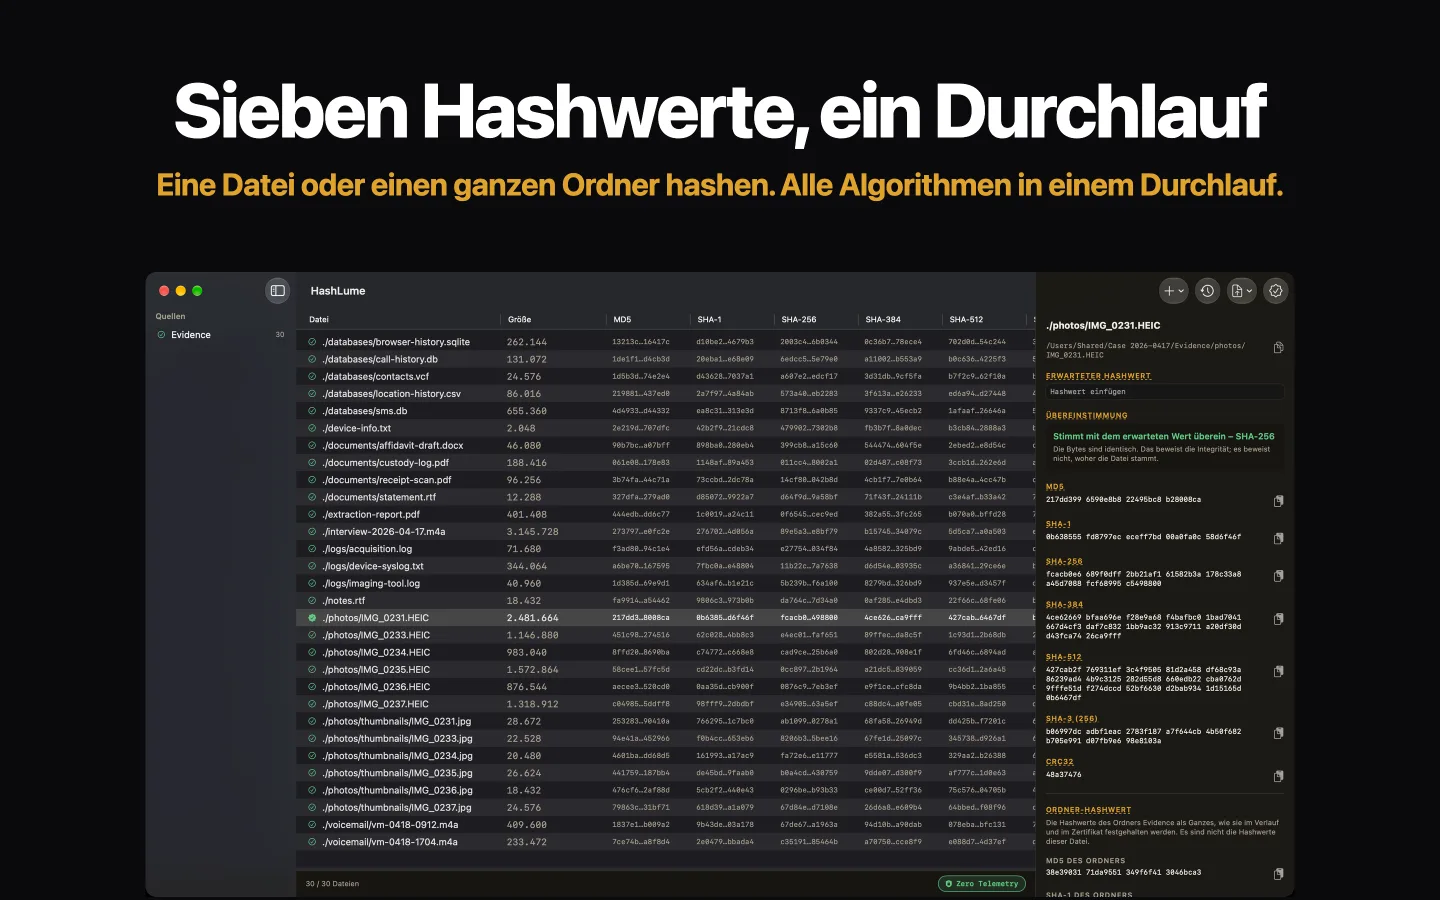Copy the SHA-3 (256) hash value

coord(1278,733)
